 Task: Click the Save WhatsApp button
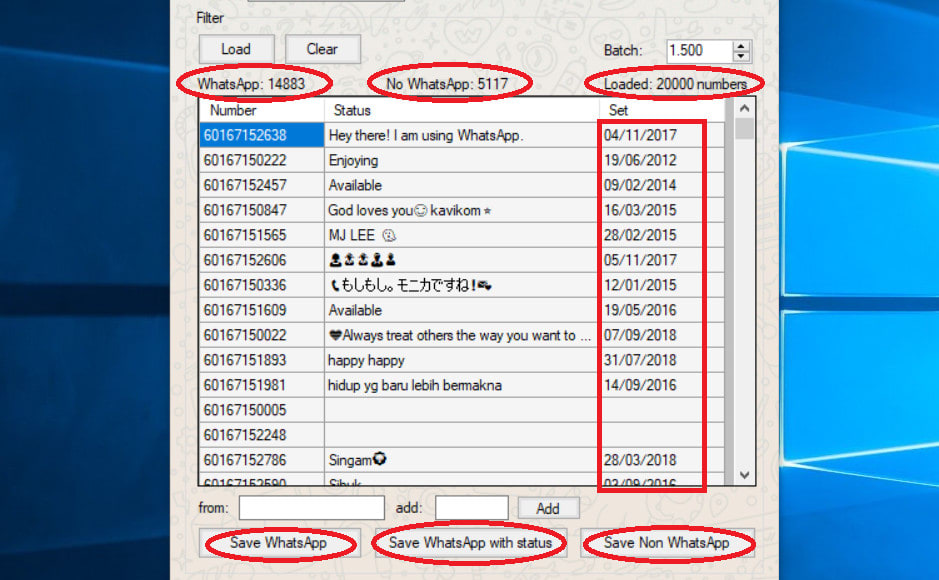tap(279, 543)
